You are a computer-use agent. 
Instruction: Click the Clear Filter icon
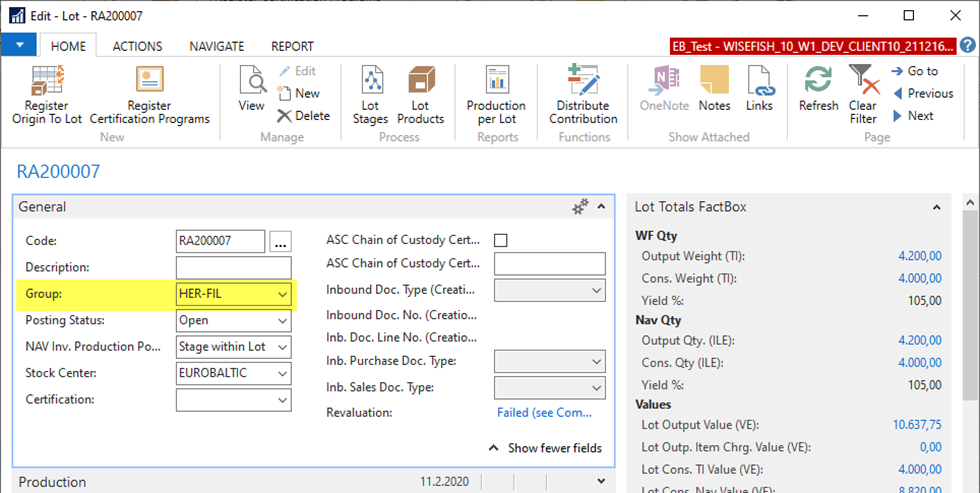click(862, 82)
